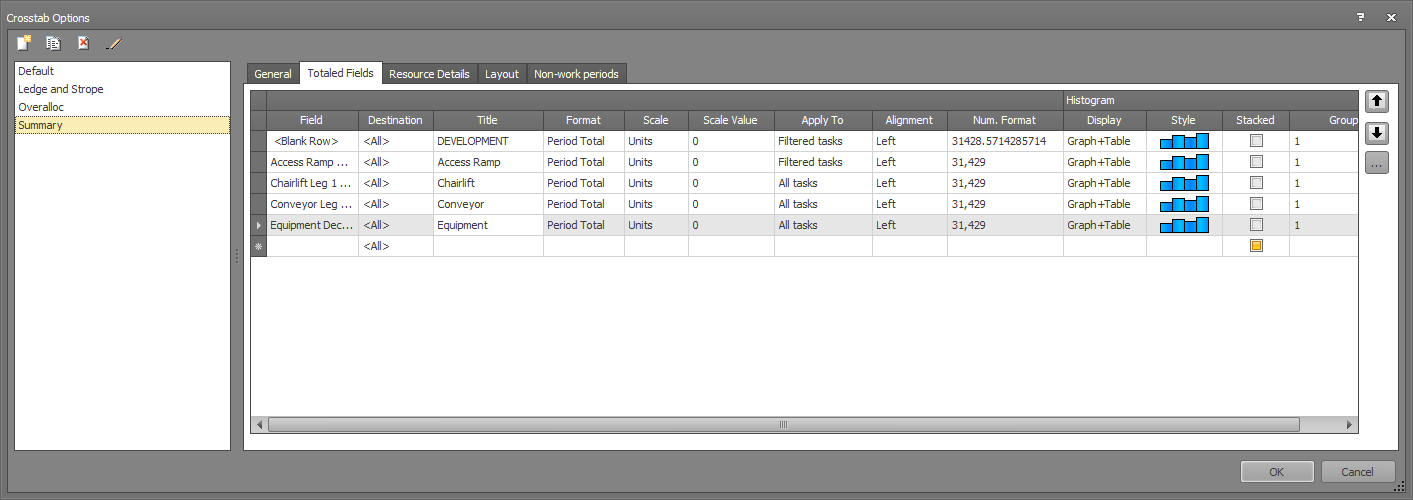Click the New crosstab layout icon
Viewport: 1413px width, 500px height.
(x=24, y=43)
